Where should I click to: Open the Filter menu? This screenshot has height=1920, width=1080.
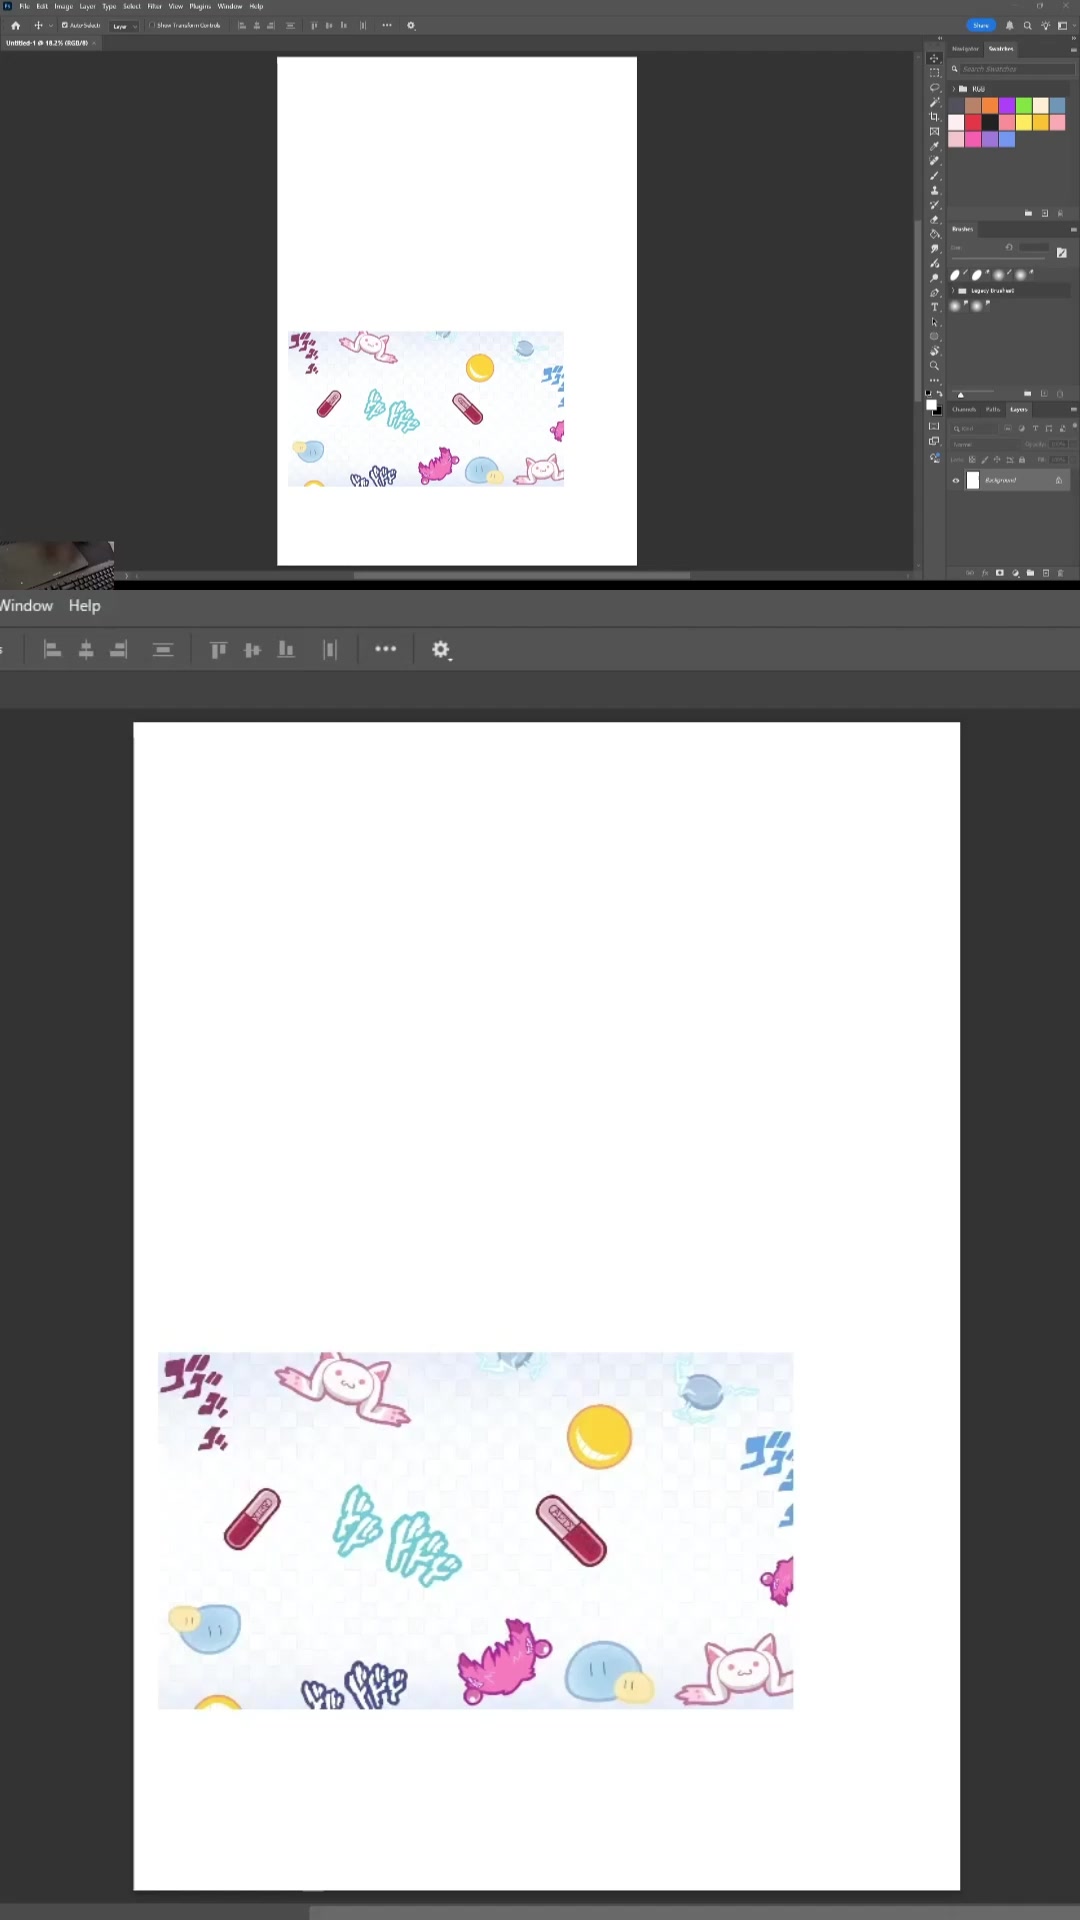coord(155,6)
